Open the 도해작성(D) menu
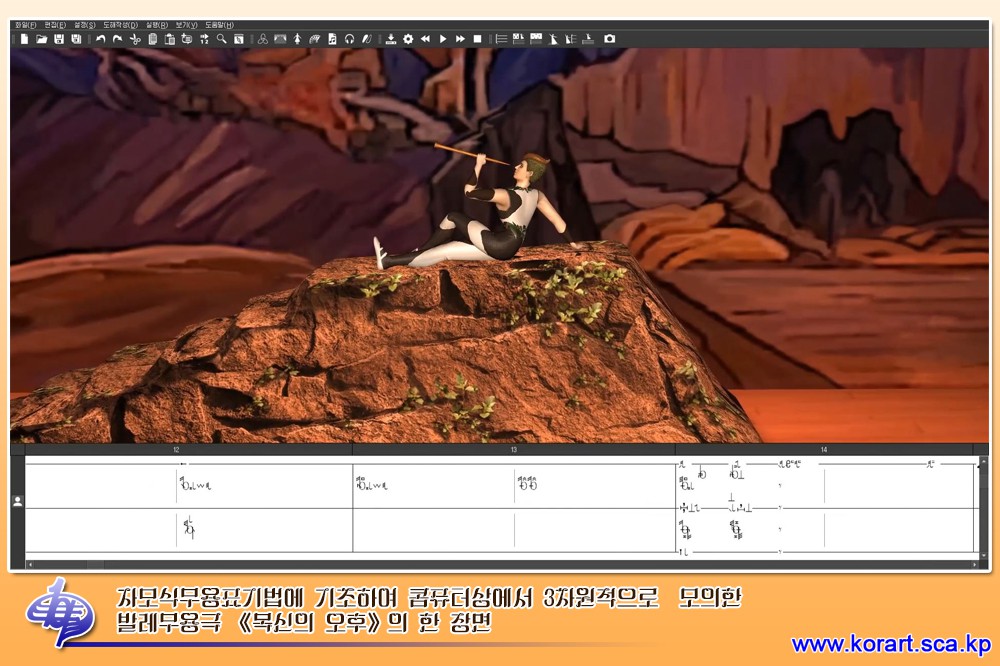Image resolution: width=1000 pixels, height=666 pixels. [x=121, y=25]
